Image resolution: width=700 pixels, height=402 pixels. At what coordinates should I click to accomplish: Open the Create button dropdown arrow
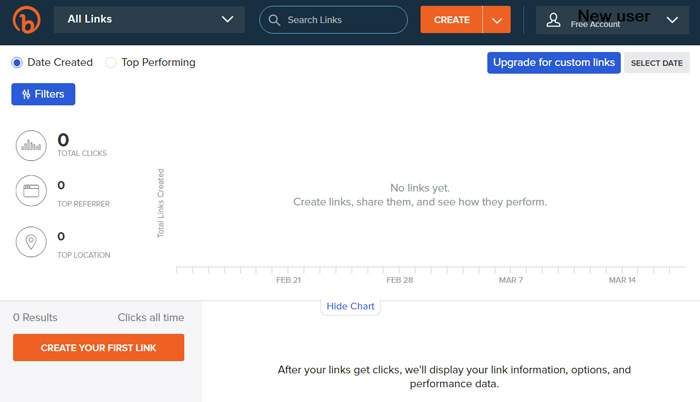pos(496,20)
